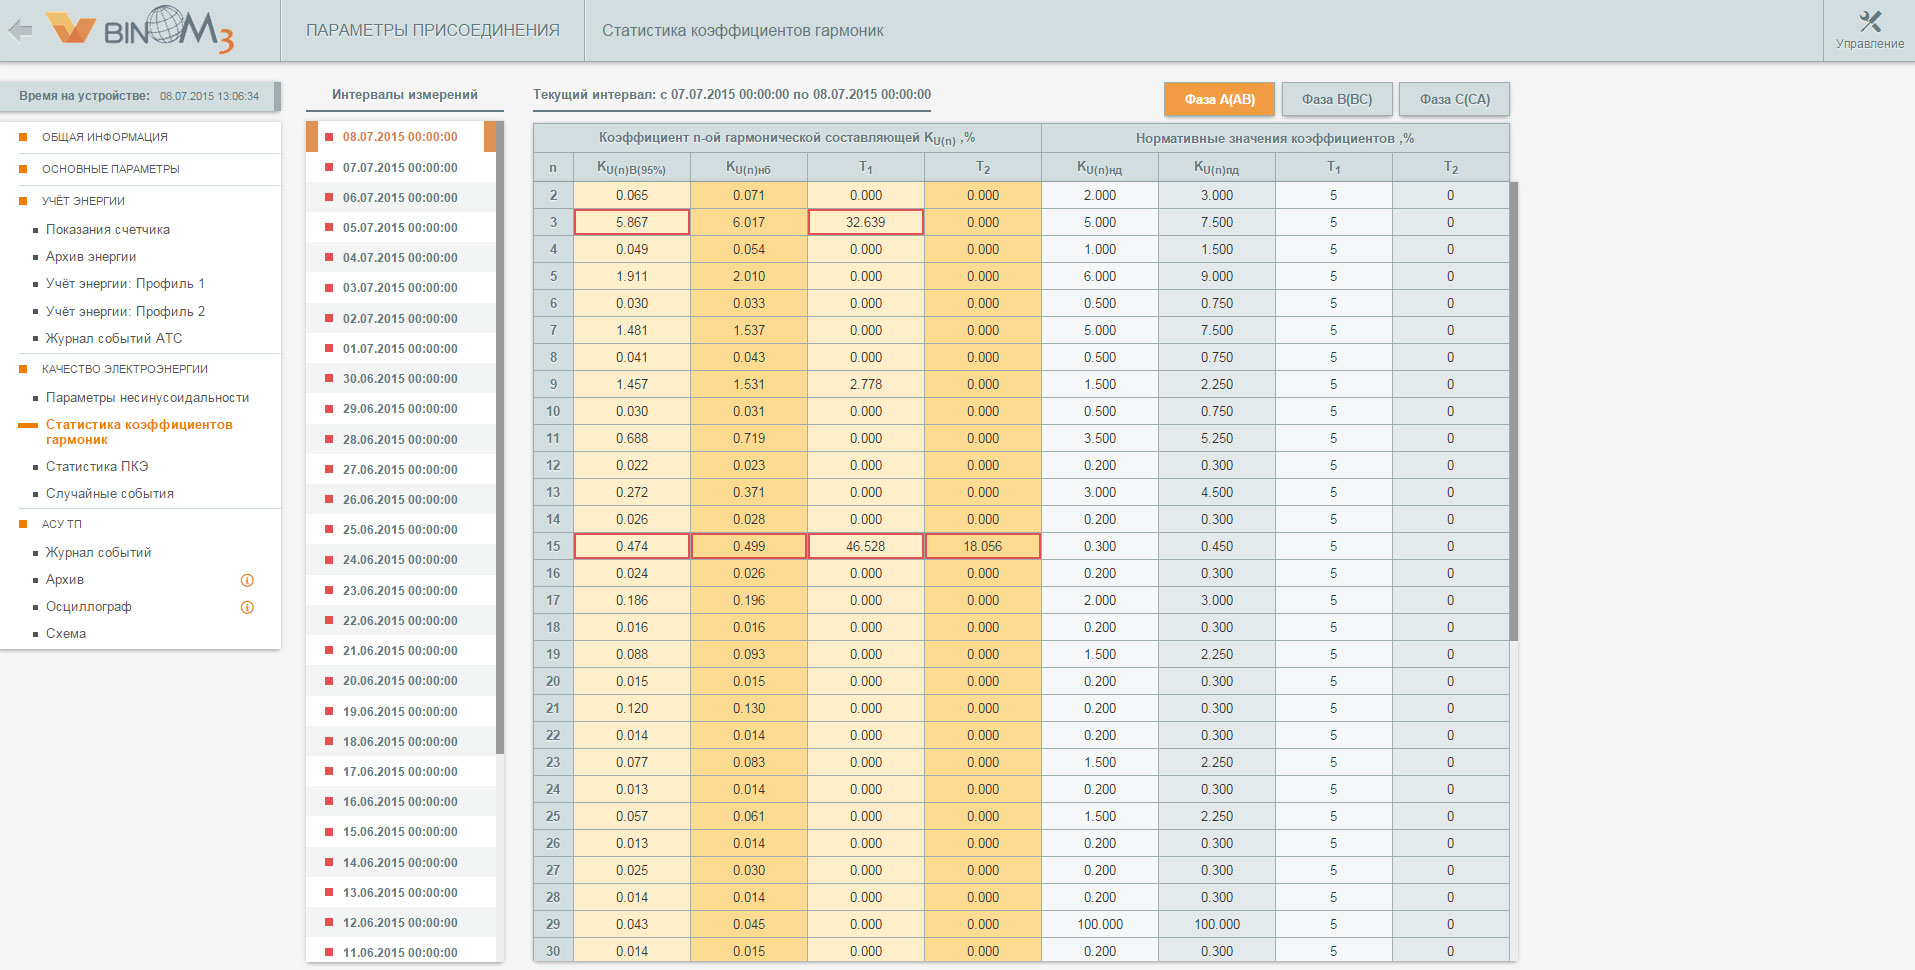Click highlighted value 46.528 in row 15
1915x970 pixels.
tap(865, 546)
